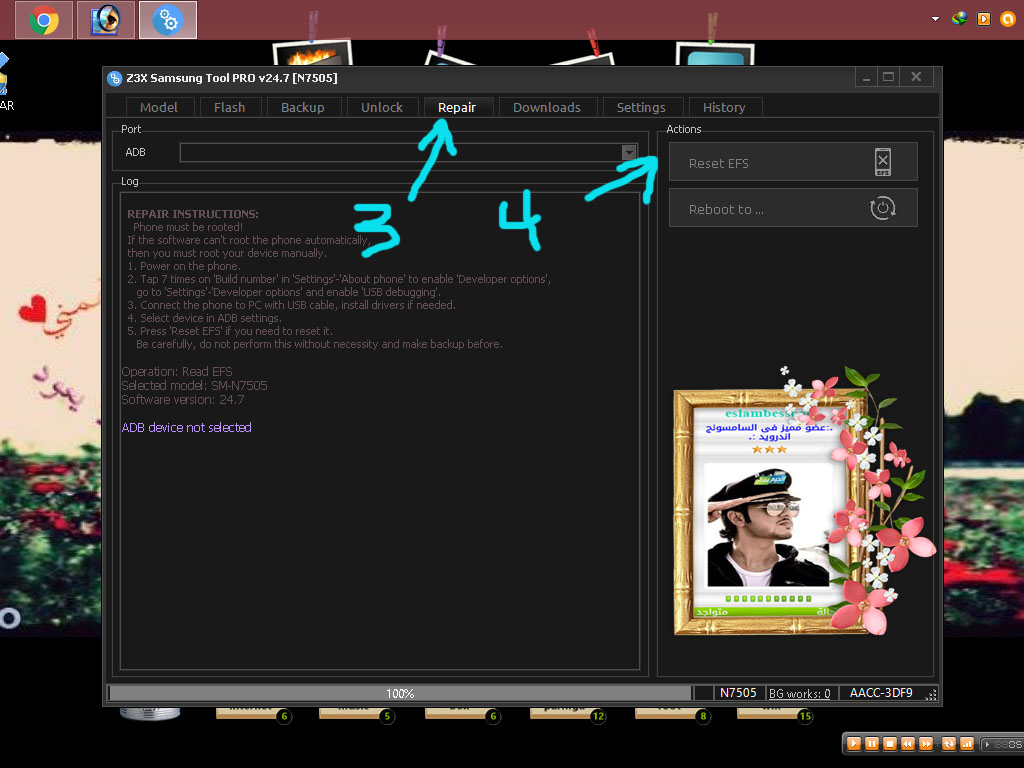This screenshot has width=1024, height=768.
Task: Open the Model tab
Action: click(159, 107)
